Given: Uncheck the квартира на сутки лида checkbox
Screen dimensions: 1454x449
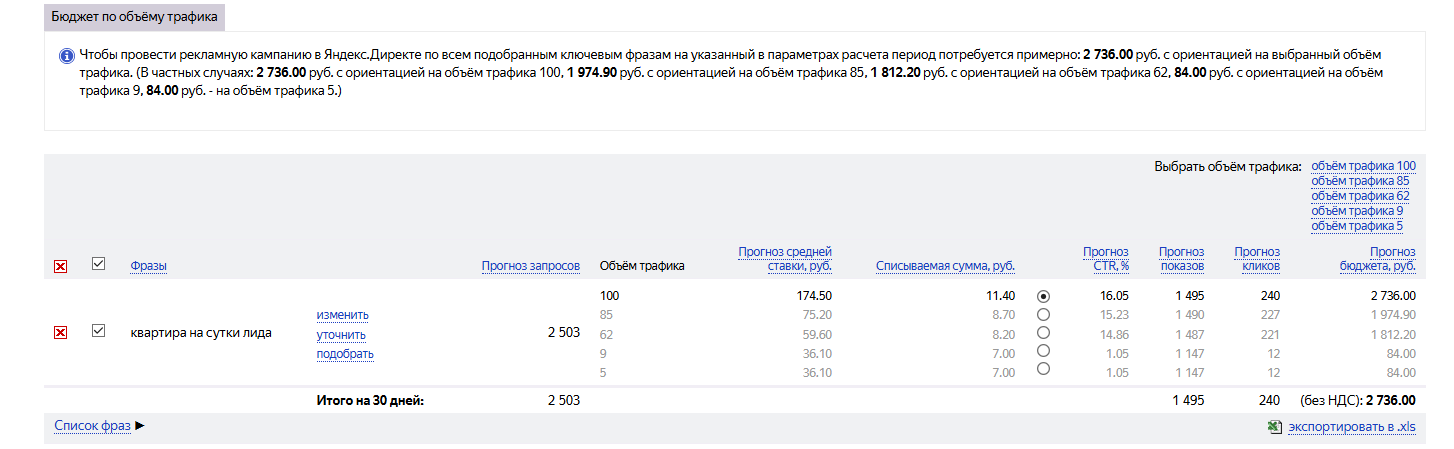Looking at the screenshot, I should [98, 331].
